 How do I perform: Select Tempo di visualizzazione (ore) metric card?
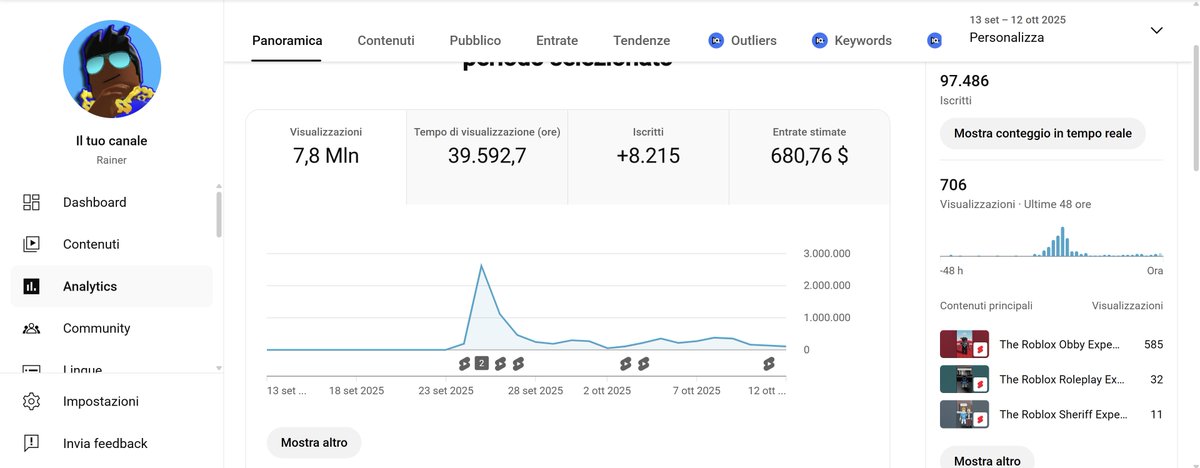point(487,157)
